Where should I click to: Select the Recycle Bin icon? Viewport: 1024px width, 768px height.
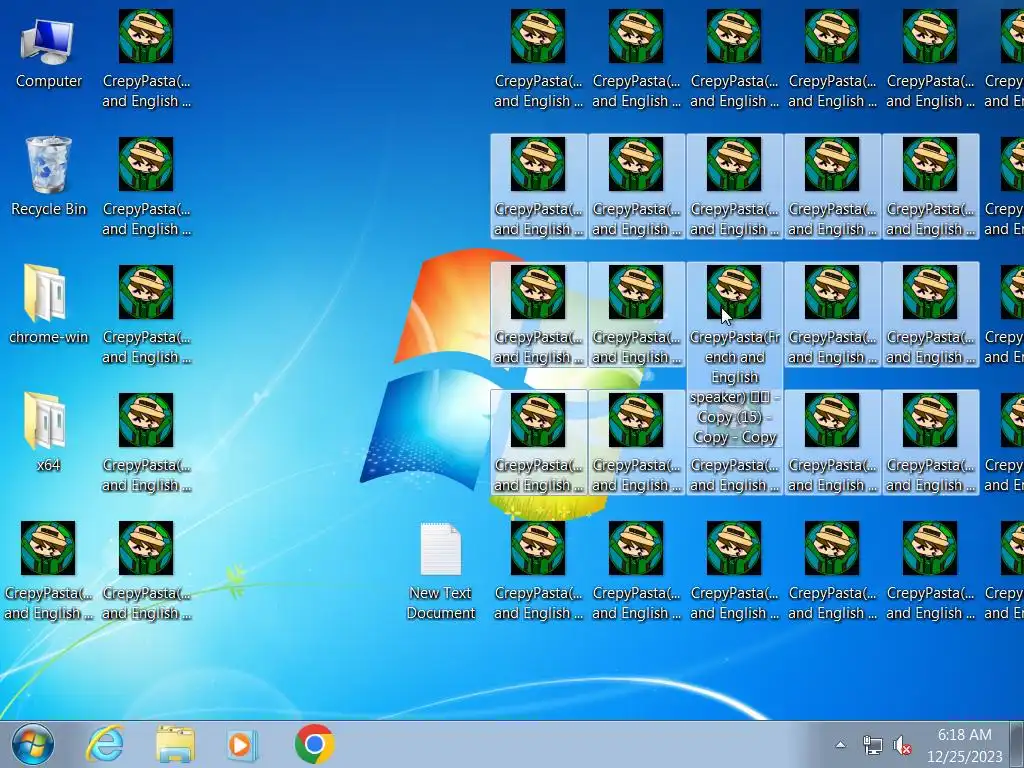48,176
